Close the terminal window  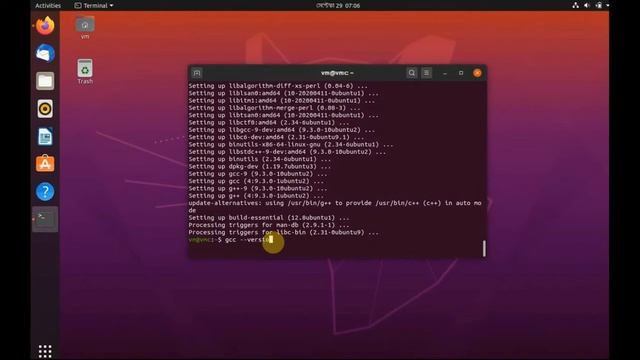click(x=477, y=73)
